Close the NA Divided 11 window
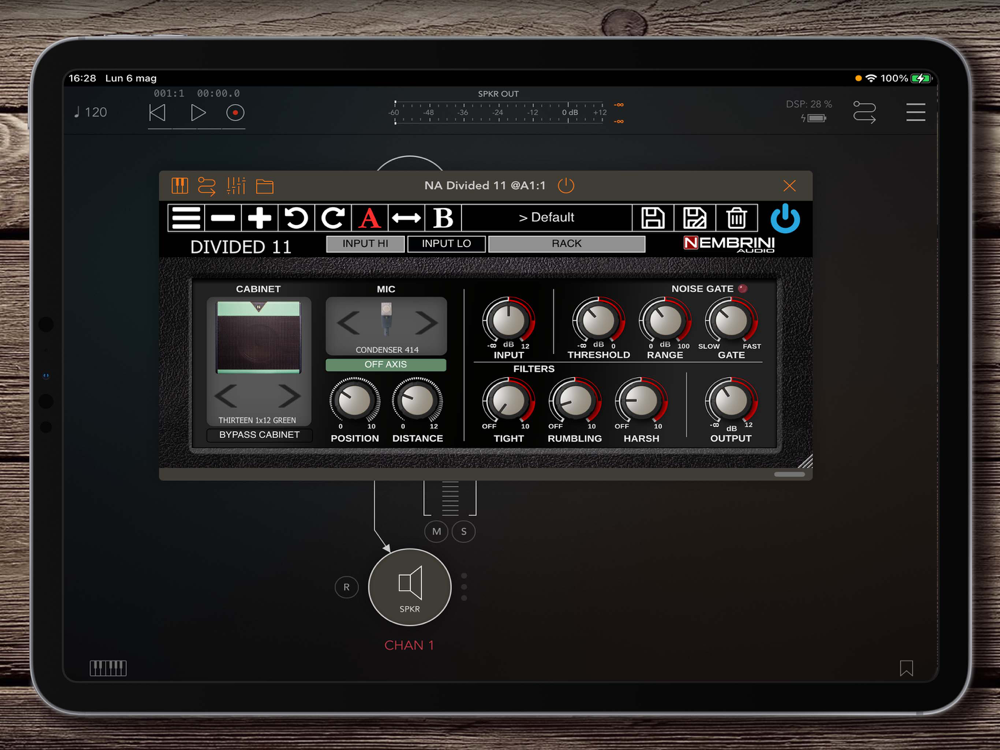This screenshot has height=750, width=1000. pos(790,186)
